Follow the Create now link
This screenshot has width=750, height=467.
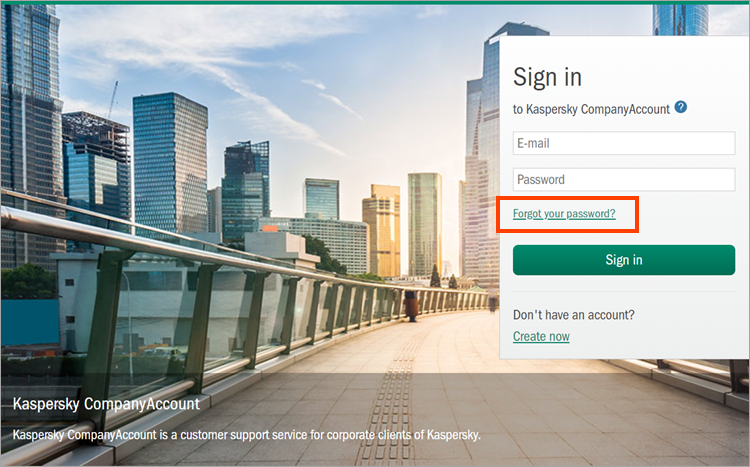[x=541, y=336]
